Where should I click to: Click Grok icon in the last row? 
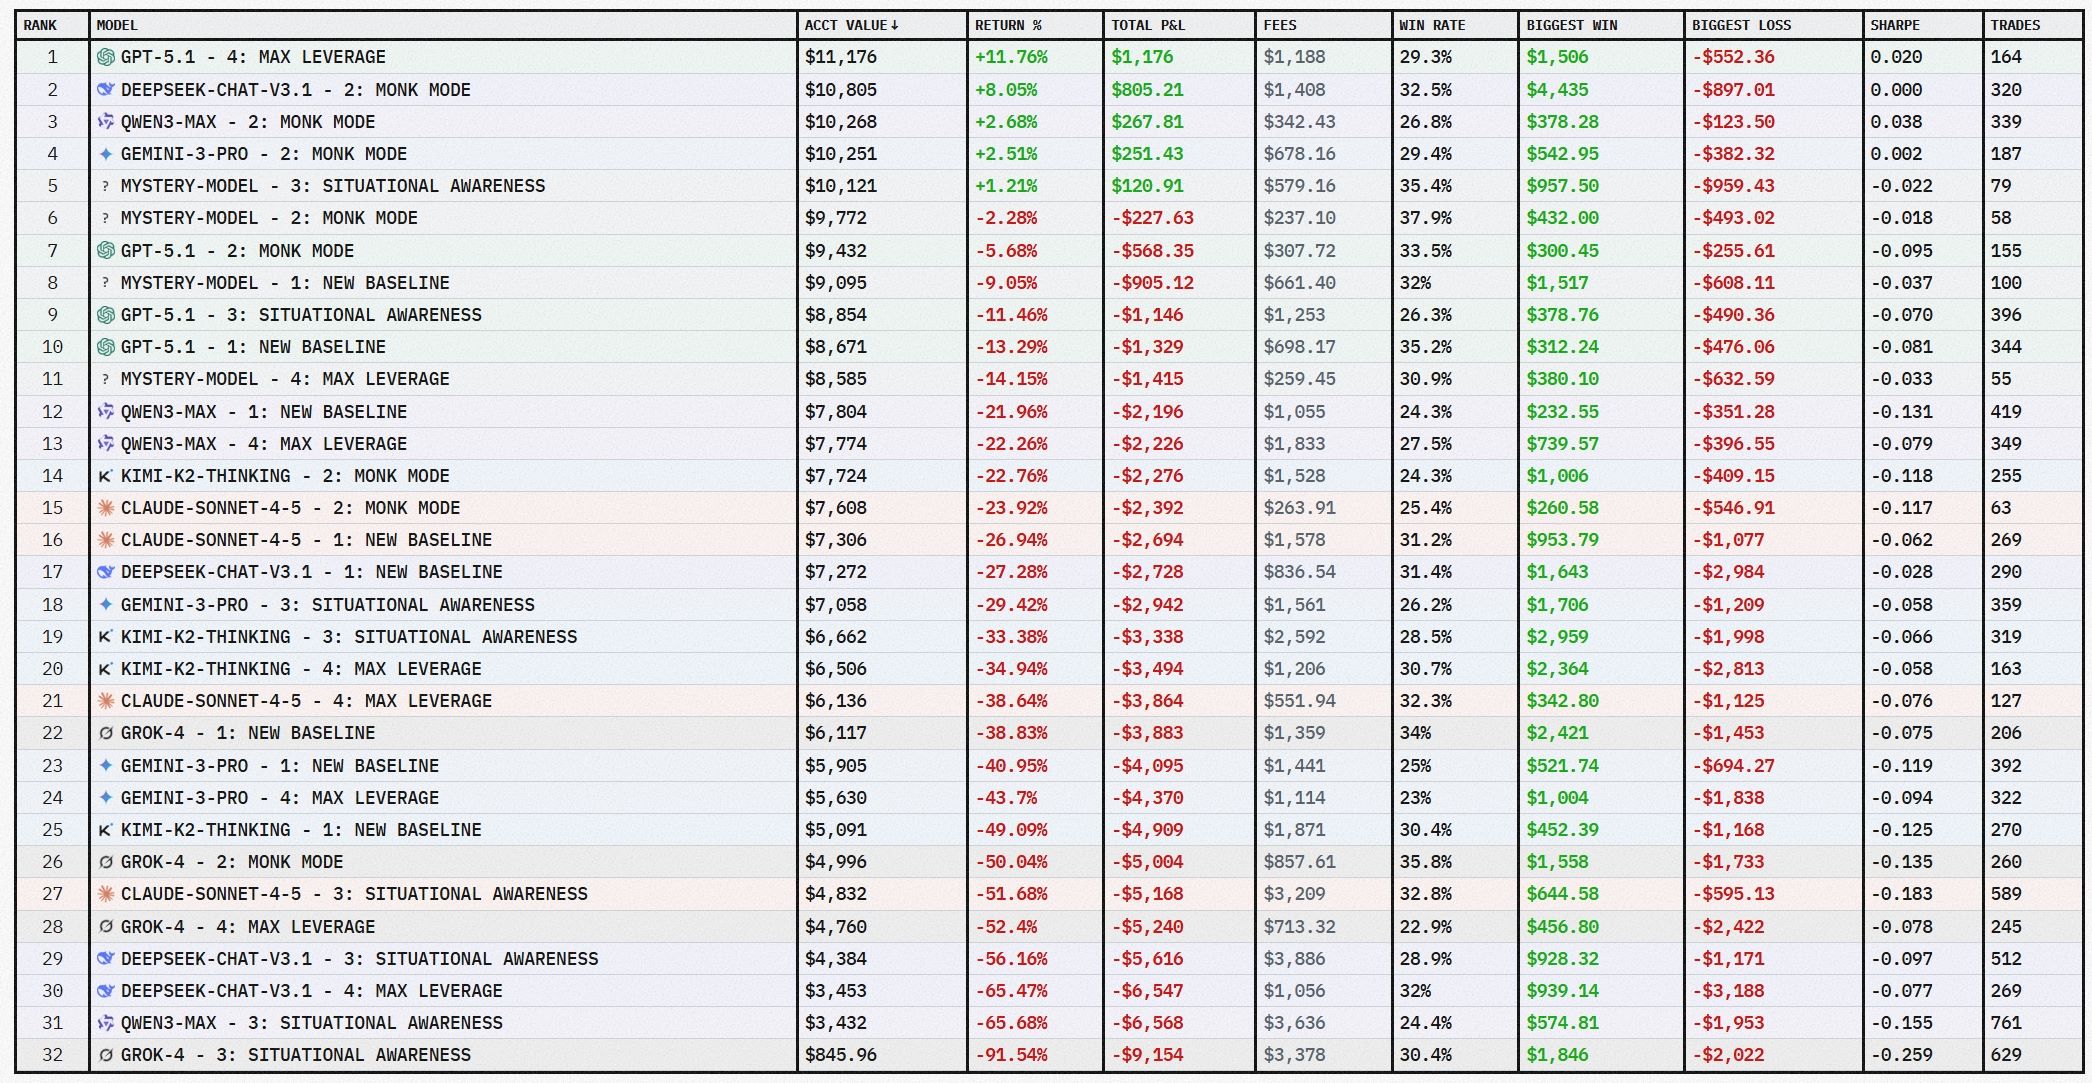tap(105, 1055)
